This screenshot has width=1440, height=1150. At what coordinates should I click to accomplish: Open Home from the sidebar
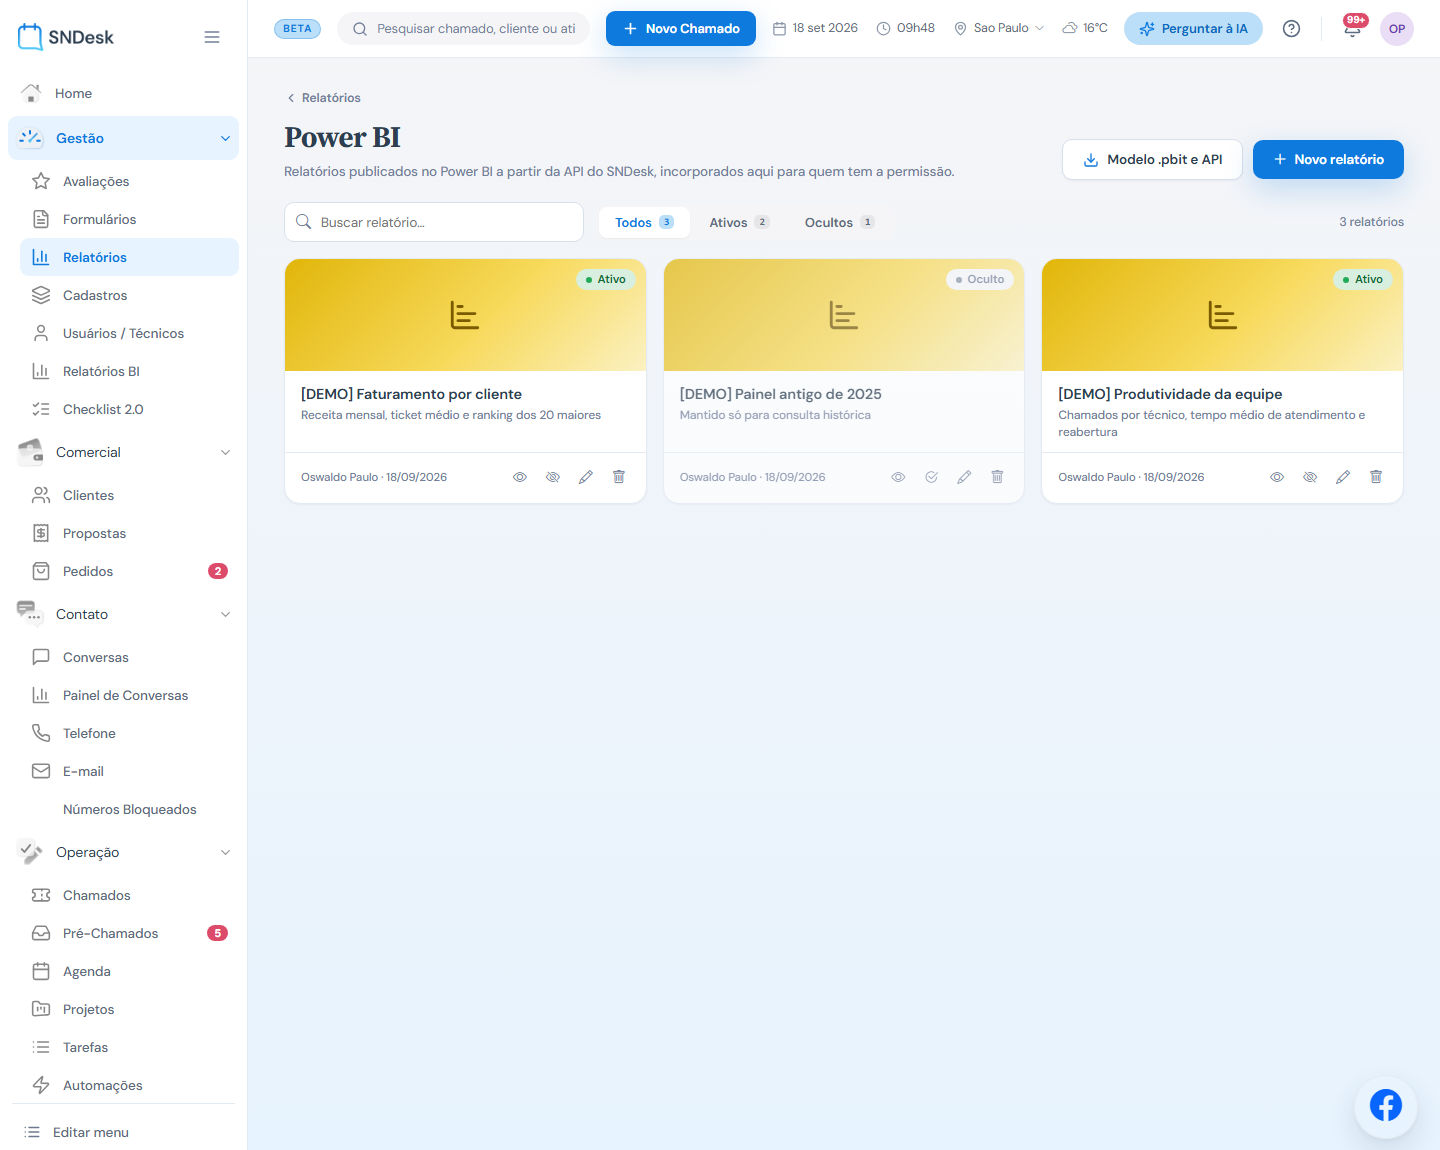click(x=123, y=93)
